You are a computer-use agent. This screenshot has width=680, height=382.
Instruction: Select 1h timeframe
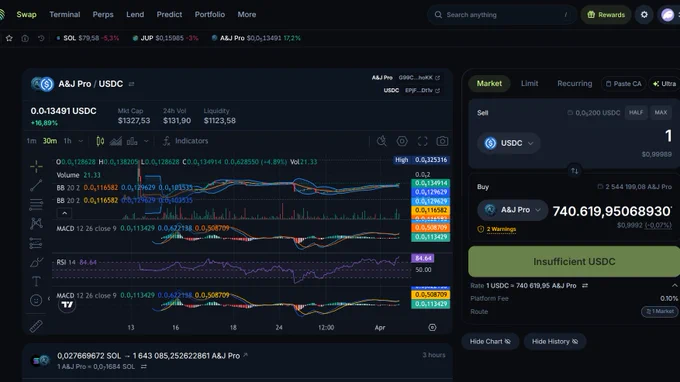67,141
